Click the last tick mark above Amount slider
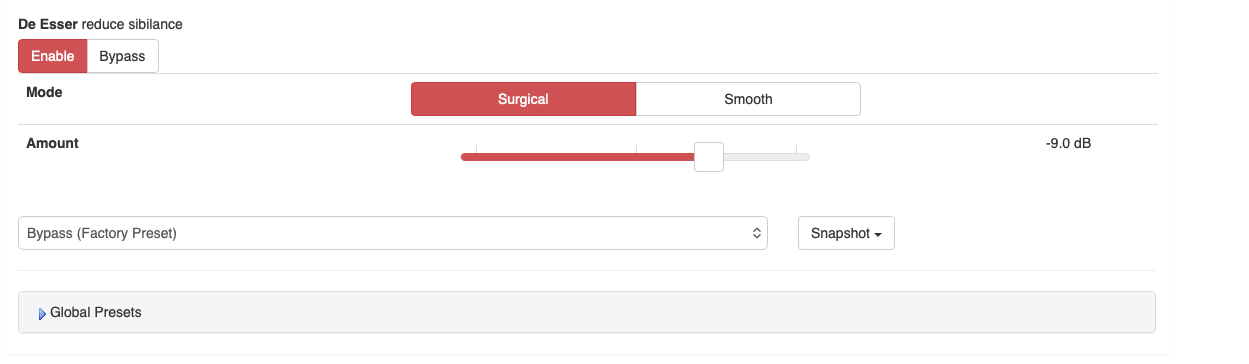This screenshot has width=1249, height=364. 796,149
